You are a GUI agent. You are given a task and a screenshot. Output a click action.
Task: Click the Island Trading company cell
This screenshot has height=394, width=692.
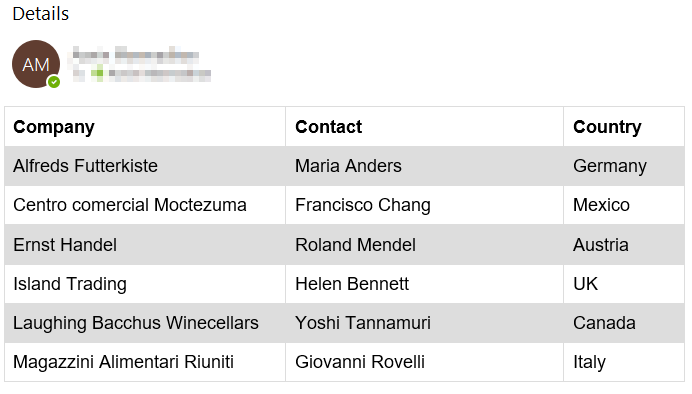pos(145,284)
